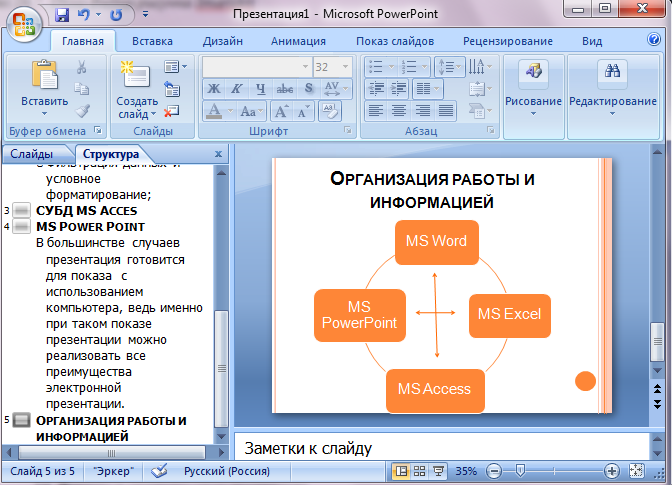Select slide 3 СУБД MS ACCES outline
The width and height of the screenshot is (672, 485).
(x=86, y=210)
